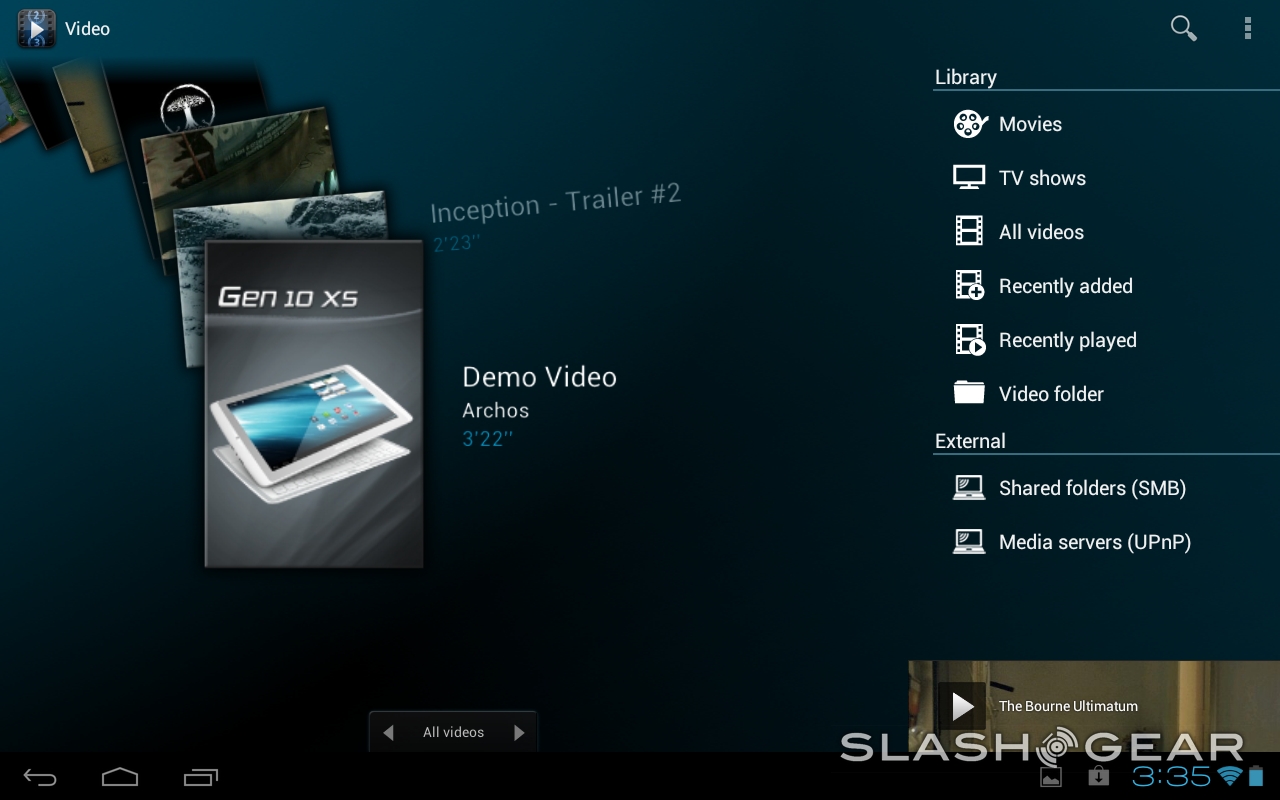Click The Bourne Ultimatum title text
Screen dimensions: 1280x800
point(1068,706)
